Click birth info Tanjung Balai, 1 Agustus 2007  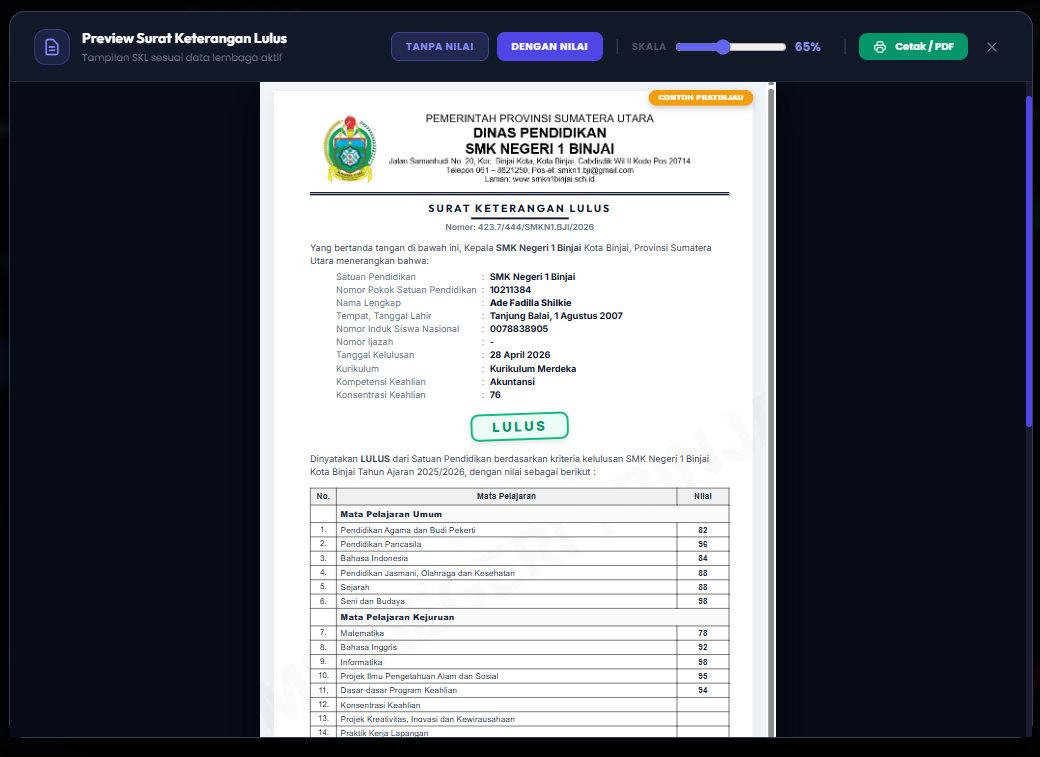tap(556, 316)
